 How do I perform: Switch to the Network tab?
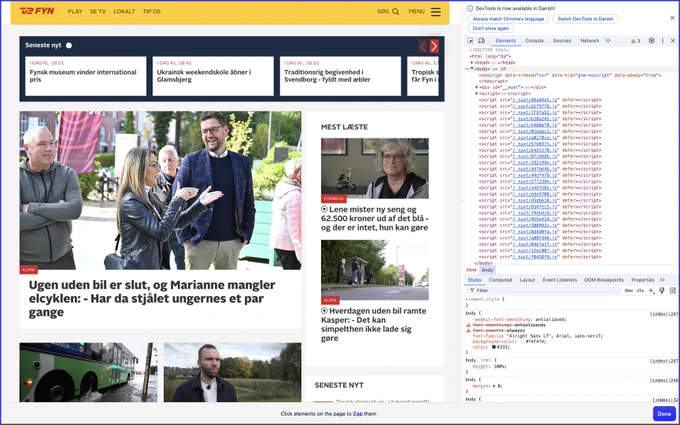coord(590,41)
